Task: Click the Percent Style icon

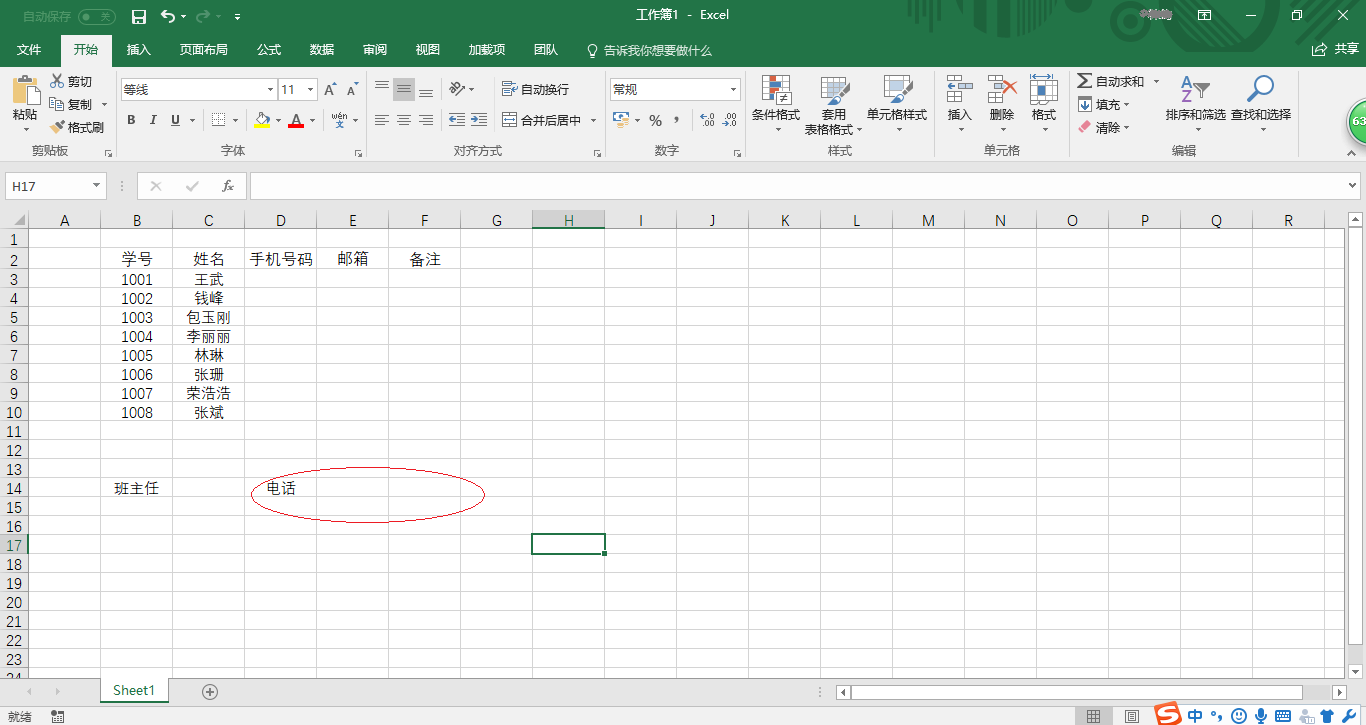Action: (x=656, y=120)
